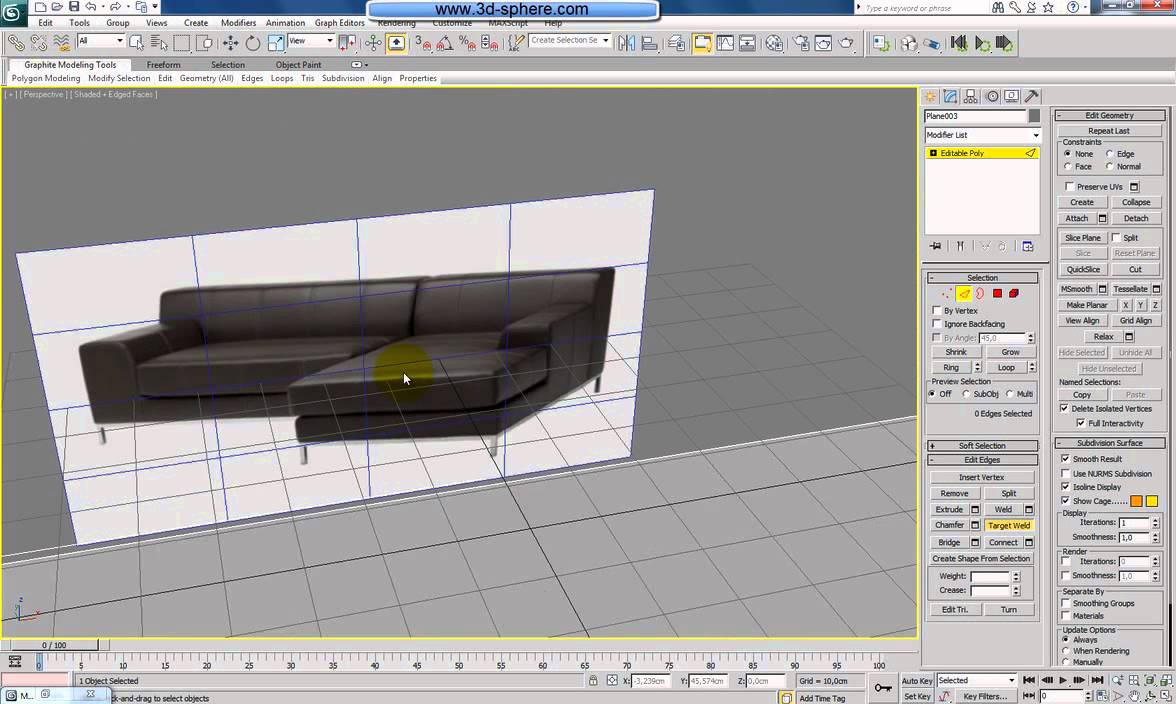This screenshot has height=704, width=1176.
Task: Toggle the Angle Snap icon
Action: click(x=445, y=43)
